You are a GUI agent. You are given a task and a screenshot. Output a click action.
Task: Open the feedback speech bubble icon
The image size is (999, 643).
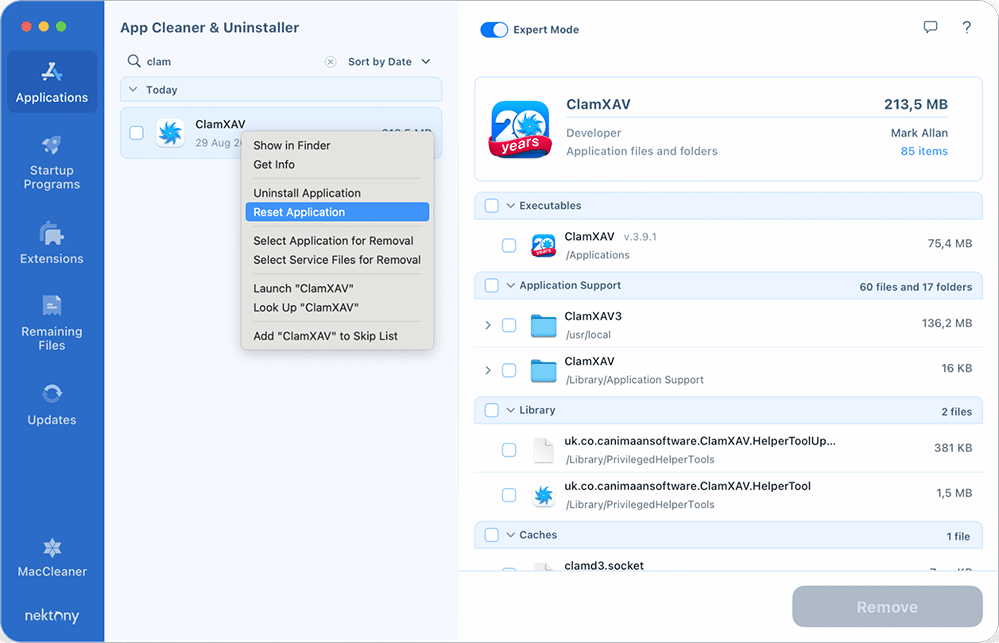pos(930,27)
